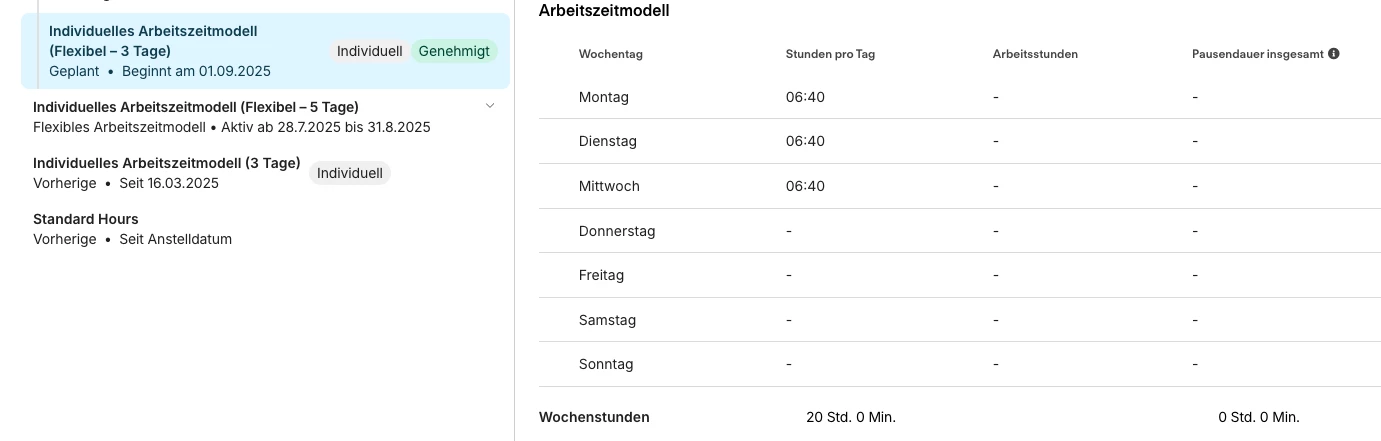Click the Arbeitsstunden column header
This screenshot has width=1381, height=441.
tap(1035, 54)
